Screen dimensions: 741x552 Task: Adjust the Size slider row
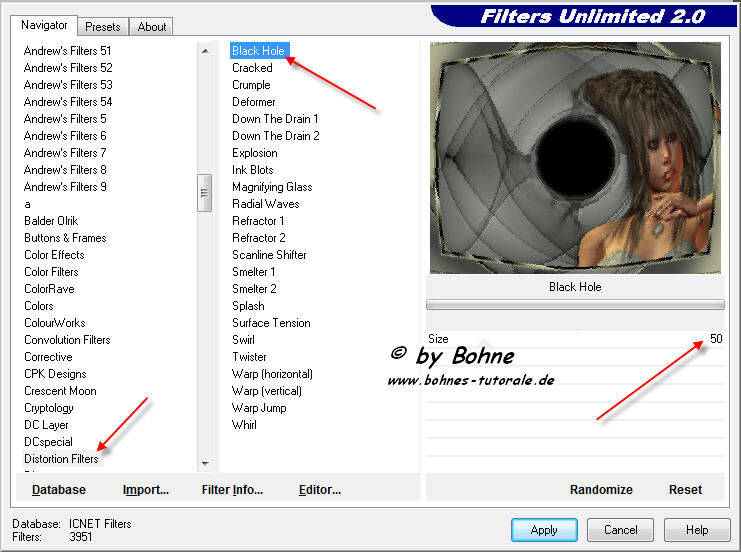click(575, 339)
